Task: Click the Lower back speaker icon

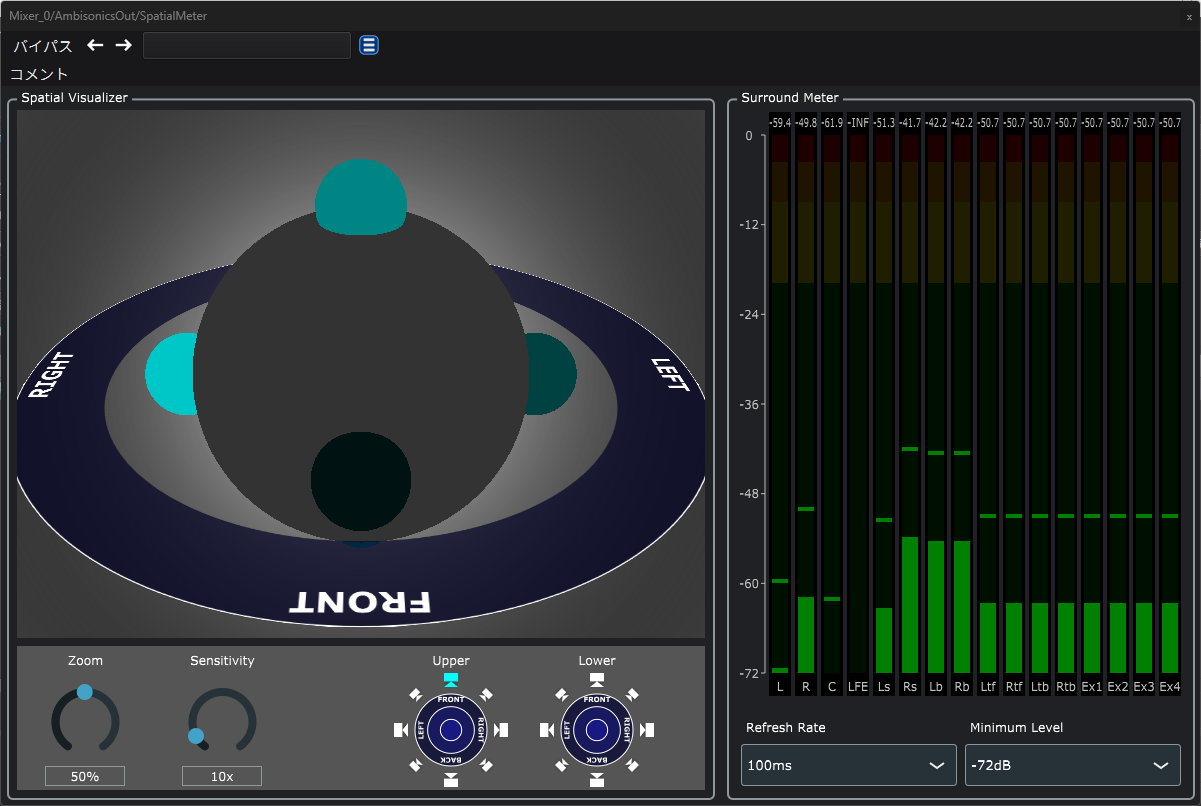Action: point(597,780)
